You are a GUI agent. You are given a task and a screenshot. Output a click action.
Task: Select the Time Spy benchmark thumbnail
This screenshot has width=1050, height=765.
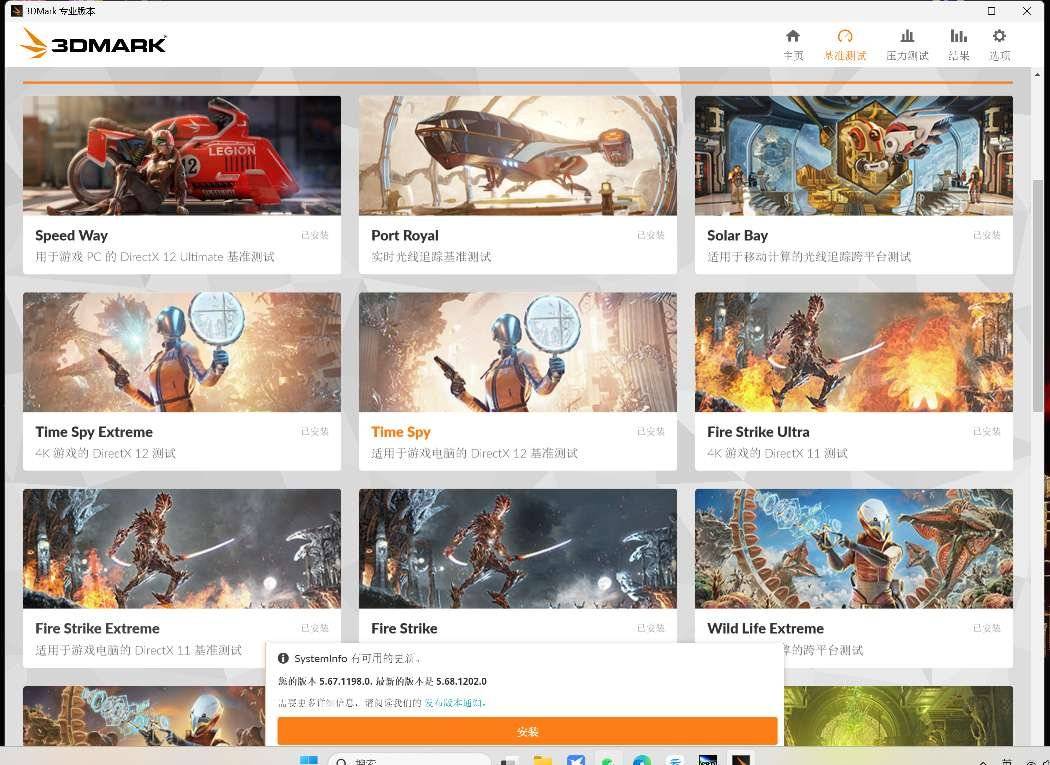click(518, 352)
